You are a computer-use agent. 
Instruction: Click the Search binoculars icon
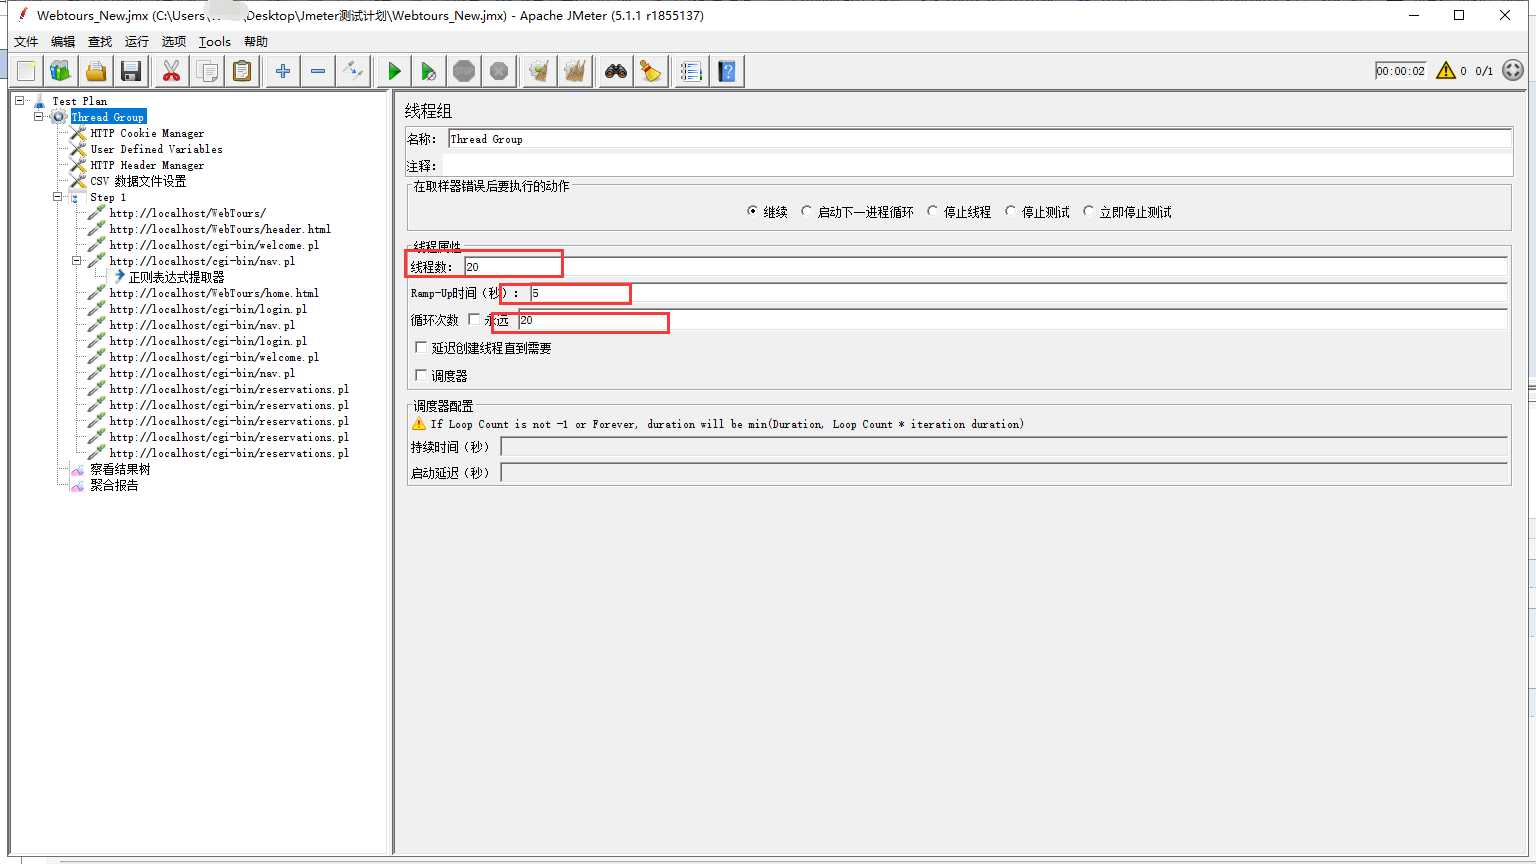pos(616,71)
